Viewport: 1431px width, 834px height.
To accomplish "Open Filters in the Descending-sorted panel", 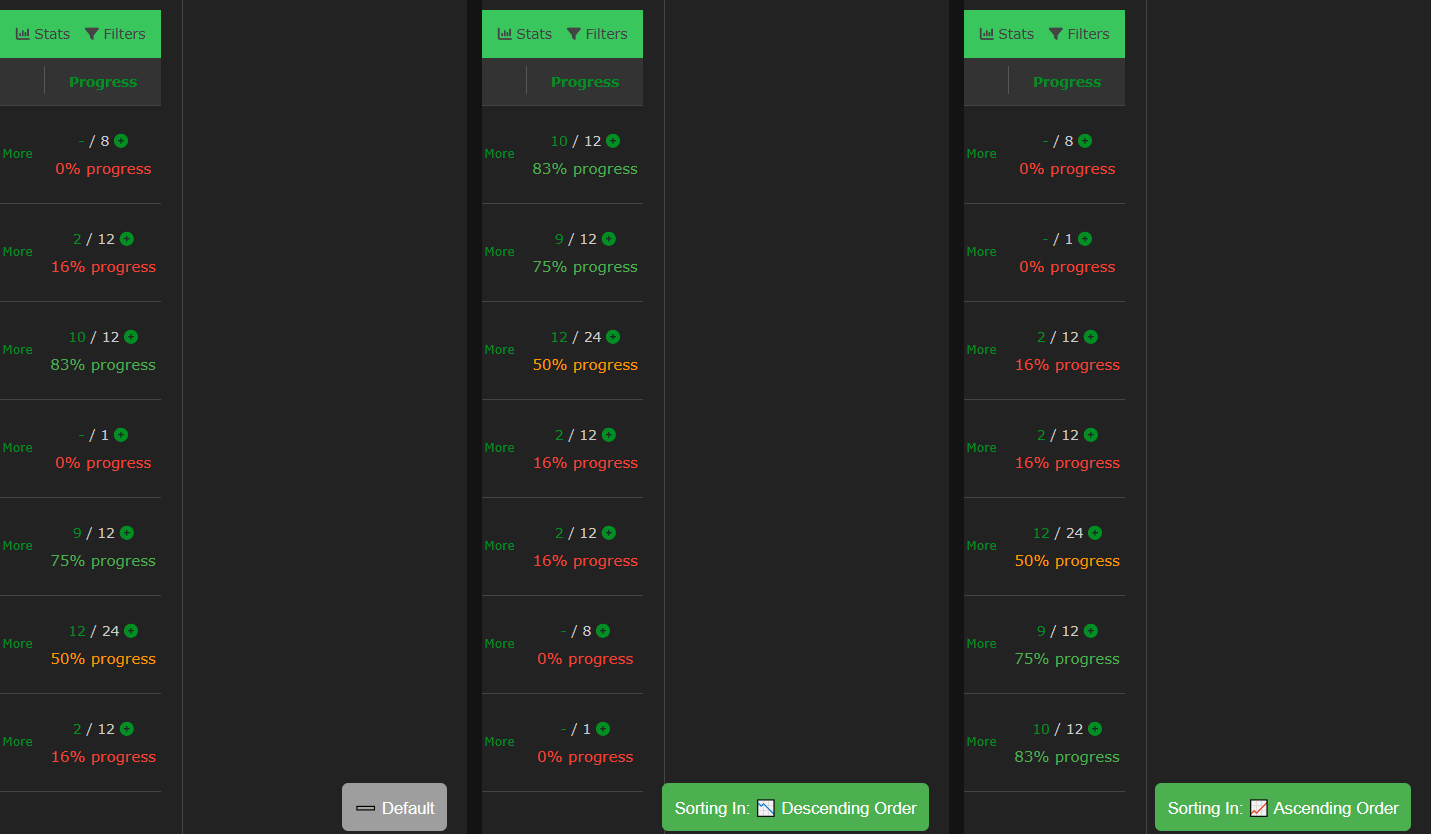I will tap(597, 34).
